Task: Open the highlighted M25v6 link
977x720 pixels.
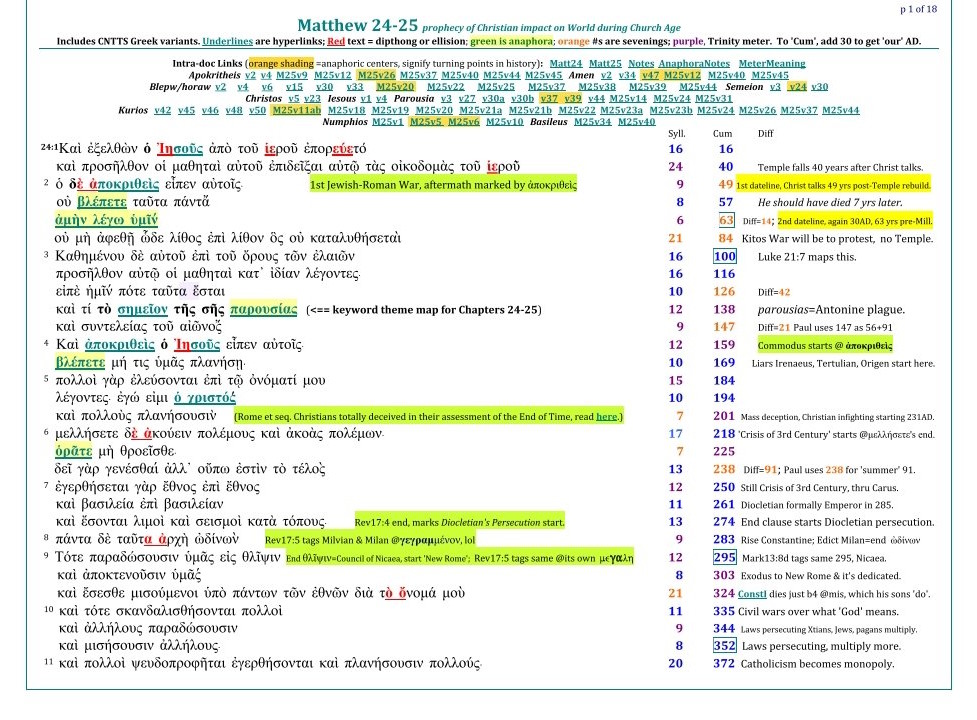Action: pos(464,122)
